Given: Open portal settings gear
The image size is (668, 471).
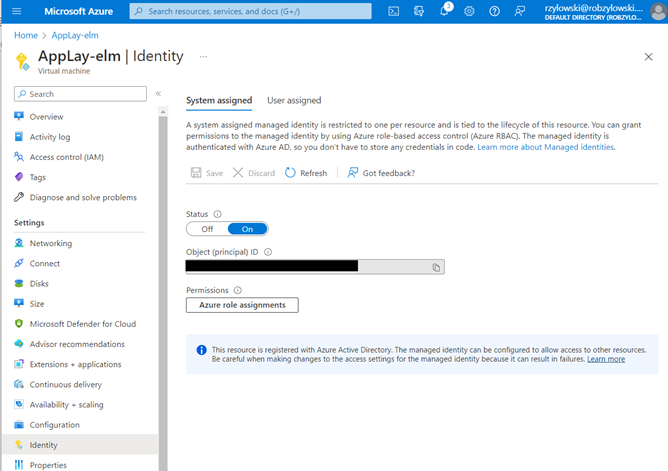Looking at the screenshot, I should point(469,11).
